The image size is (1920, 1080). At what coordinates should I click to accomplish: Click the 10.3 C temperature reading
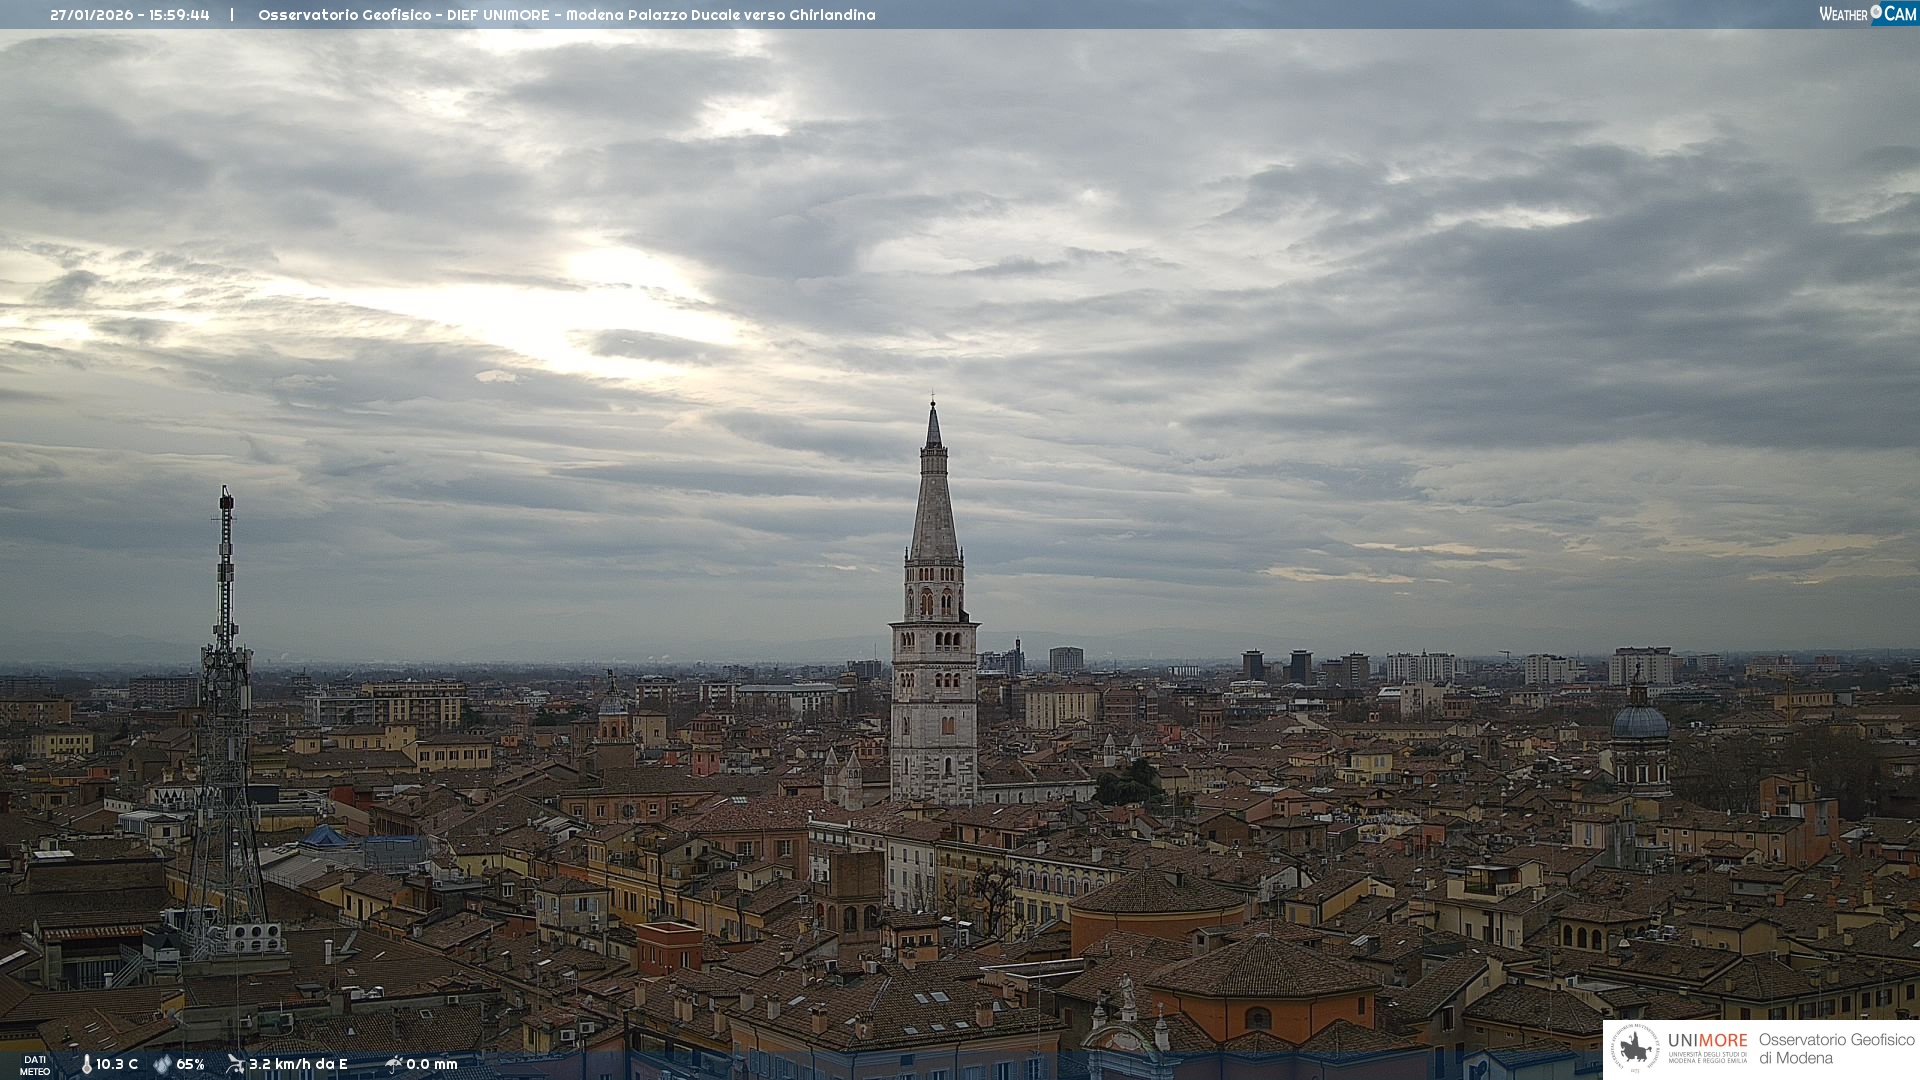coord(117,1064)
